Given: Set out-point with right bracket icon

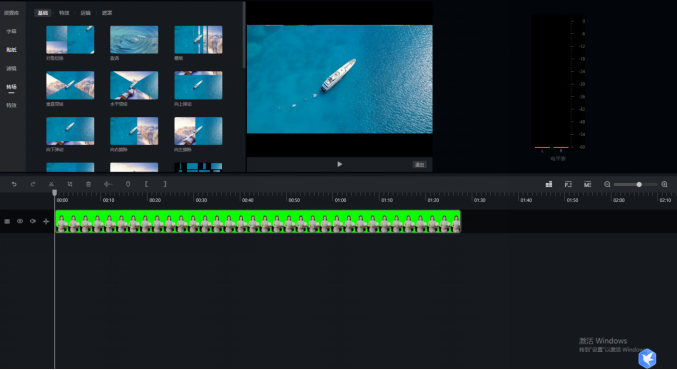Looking at the screenshot, I should tap(165, 184).
